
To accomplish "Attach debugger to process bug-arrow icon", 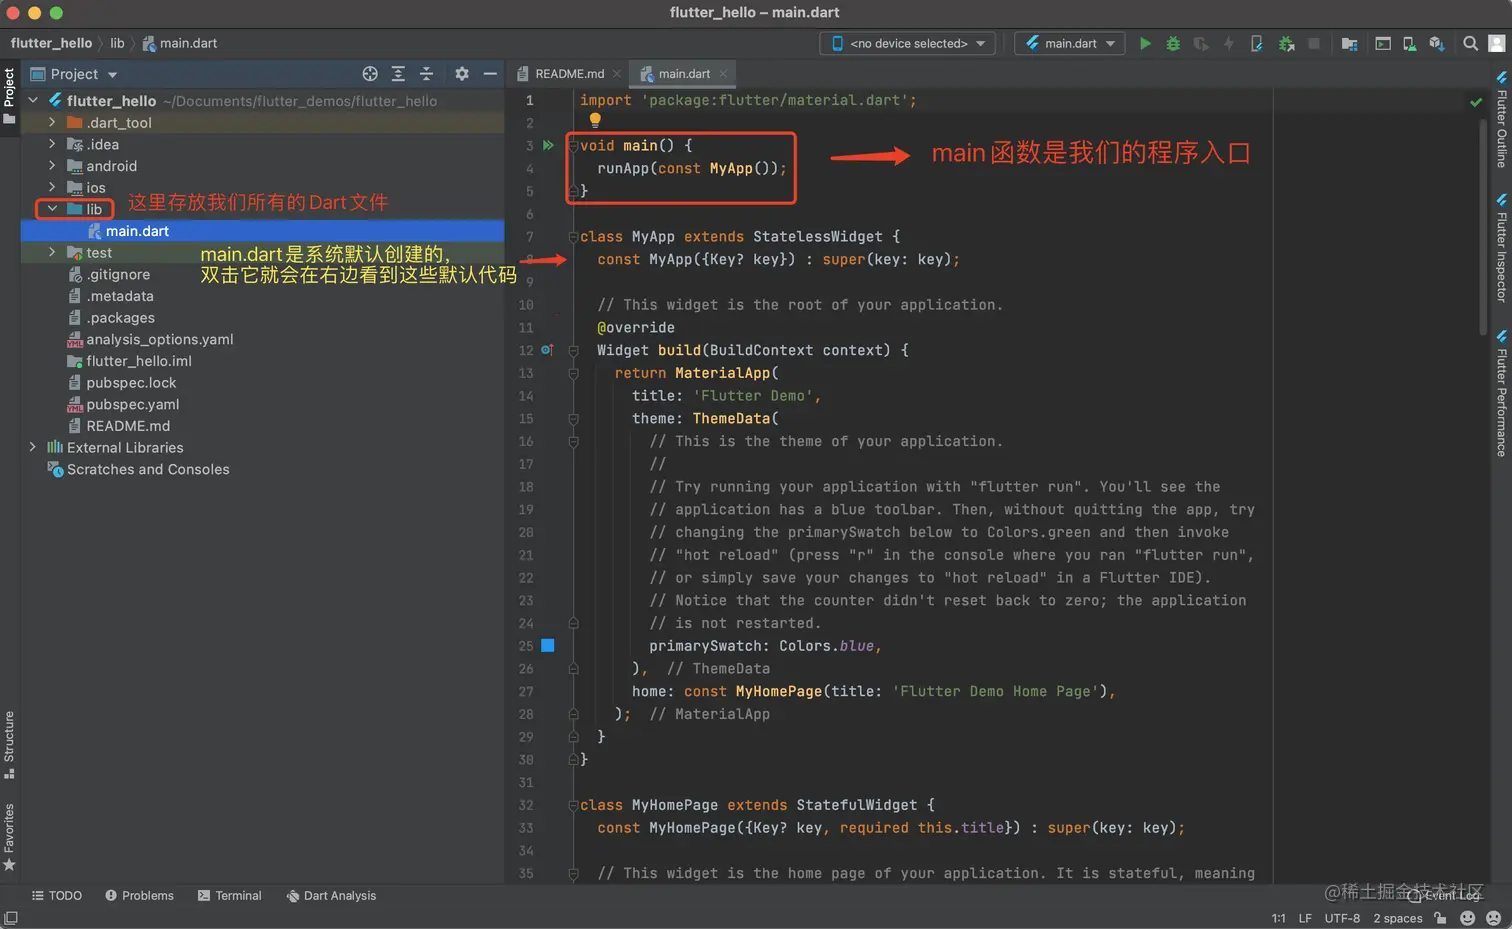I will pos(1286,43).
